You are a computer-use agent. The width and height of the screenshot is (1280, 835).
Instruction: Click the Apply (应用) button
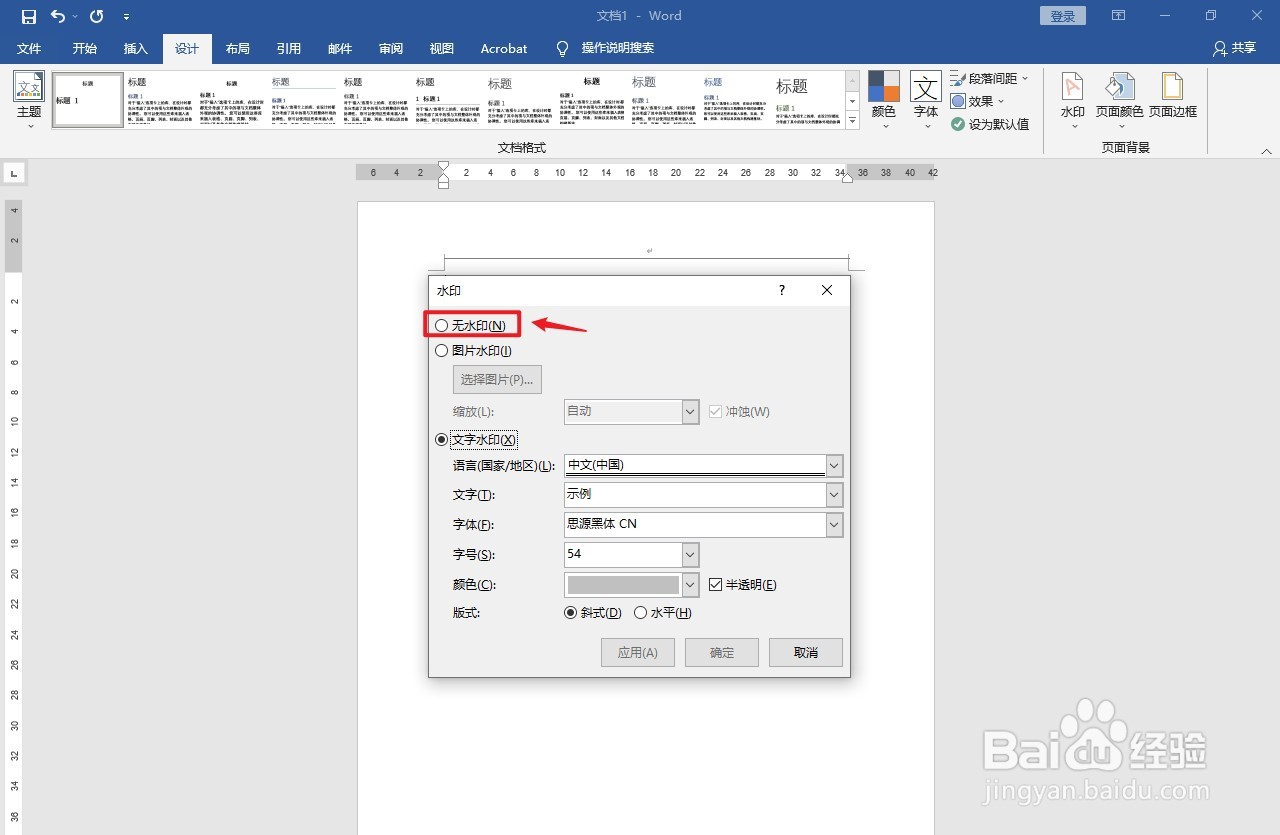(638, 653)
